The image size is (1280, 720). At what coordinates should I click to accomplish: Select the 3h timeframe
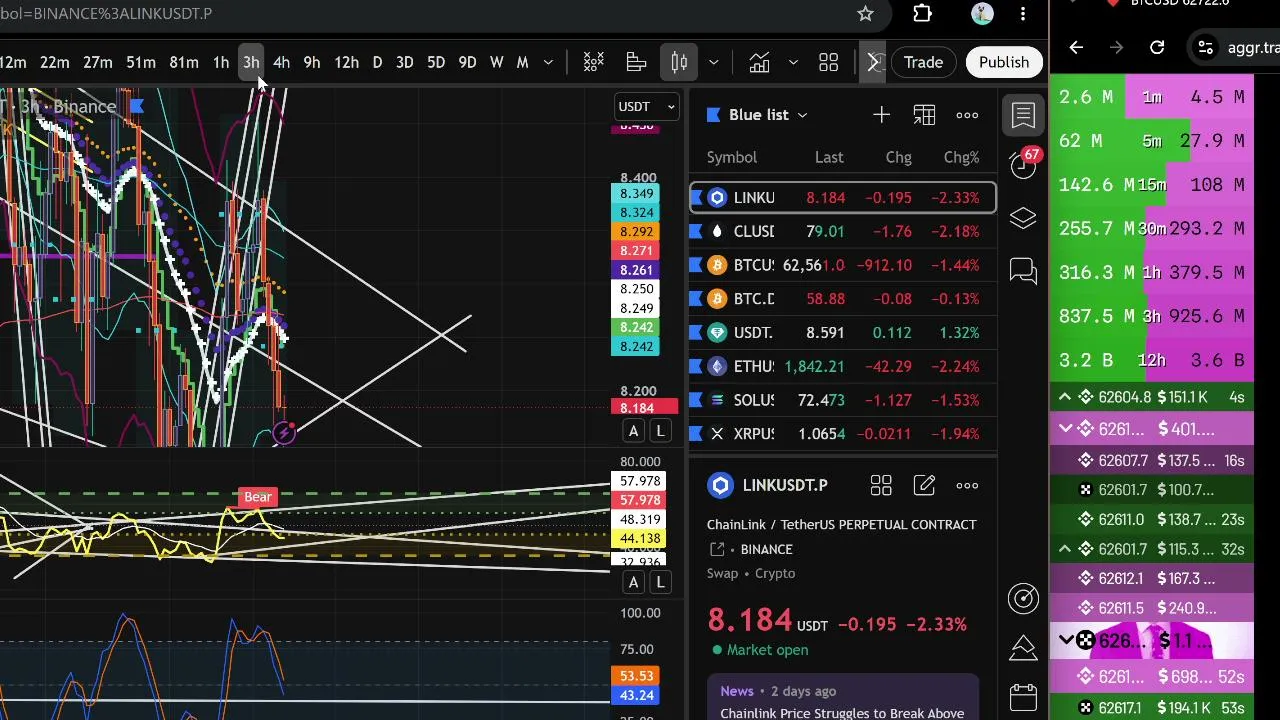tap(251, 63)
